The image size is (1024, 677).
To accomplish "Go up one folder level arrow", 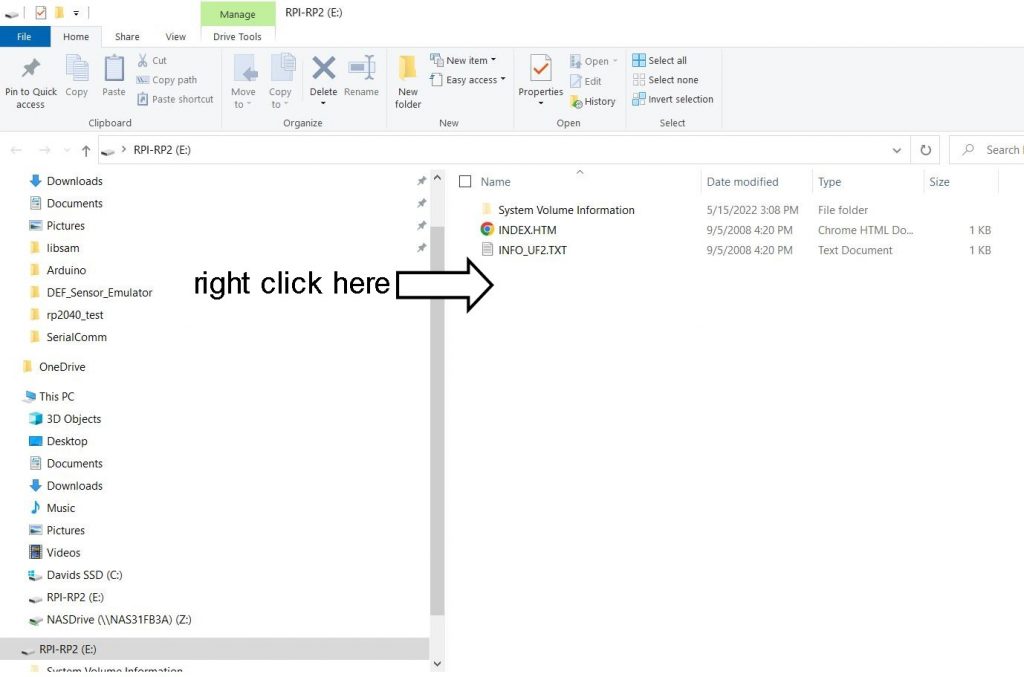I will pos(86,150).
